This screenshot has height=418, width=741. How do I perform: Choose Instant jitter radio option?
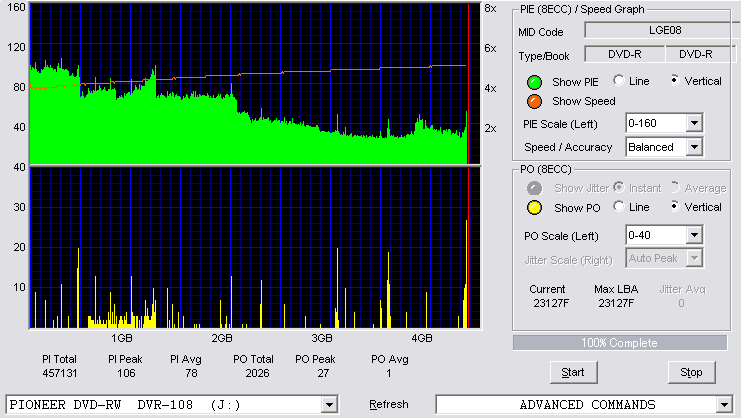click(619, 188)
